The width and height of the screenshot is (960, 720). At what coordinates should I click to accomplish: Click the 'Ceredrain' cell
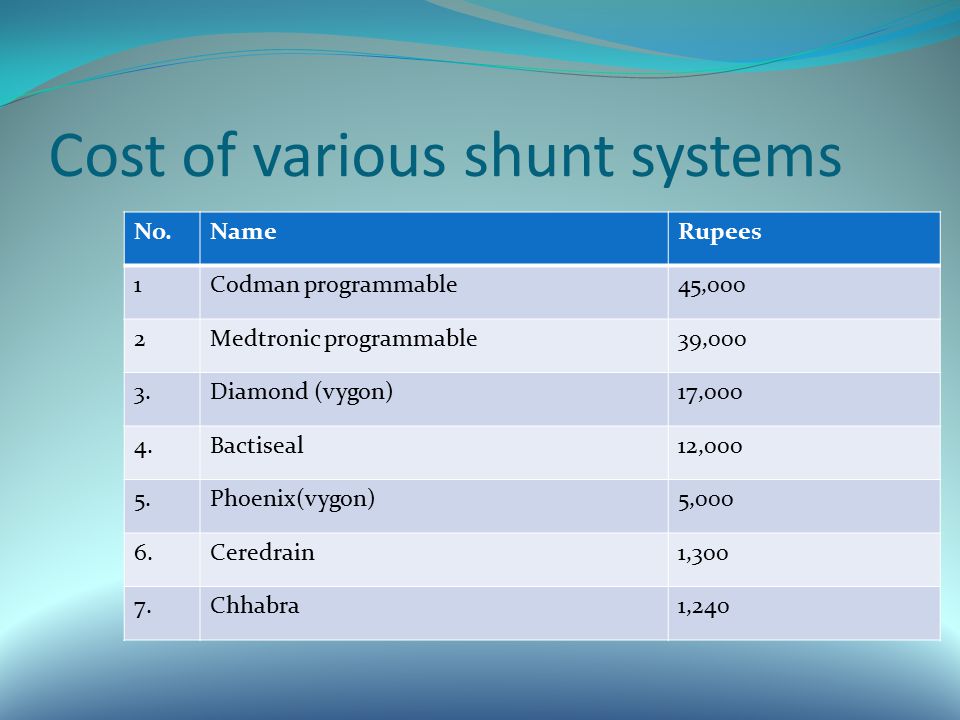click(x=433, y=560)
